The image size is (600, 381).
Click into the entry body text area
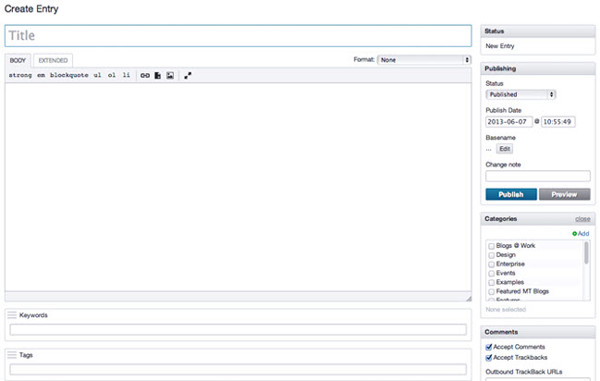point(238,187)
